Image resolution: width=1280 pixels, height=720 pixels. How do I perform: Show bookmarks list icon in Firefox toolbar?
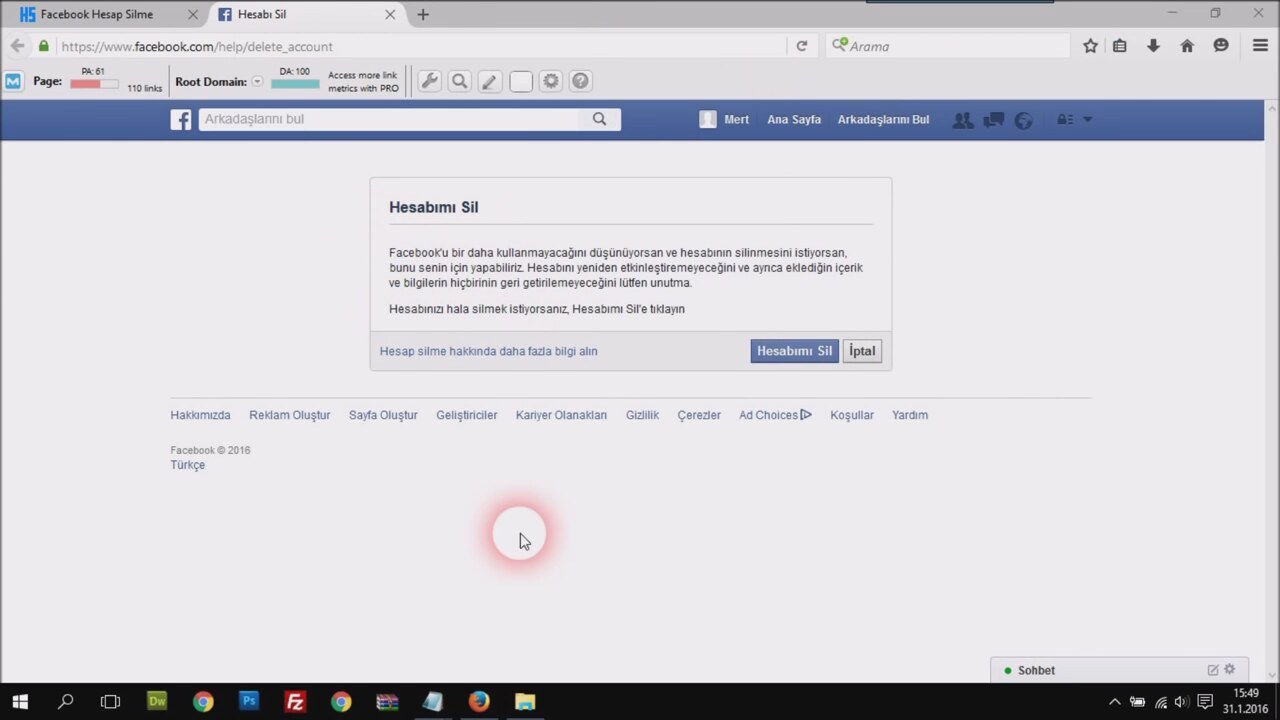click(1120, 46)
